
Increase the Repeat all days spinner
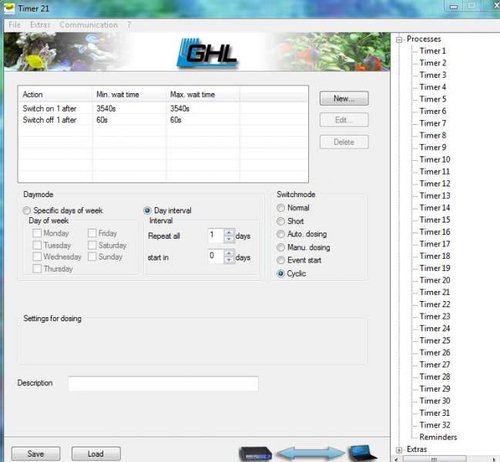[229, 232]
